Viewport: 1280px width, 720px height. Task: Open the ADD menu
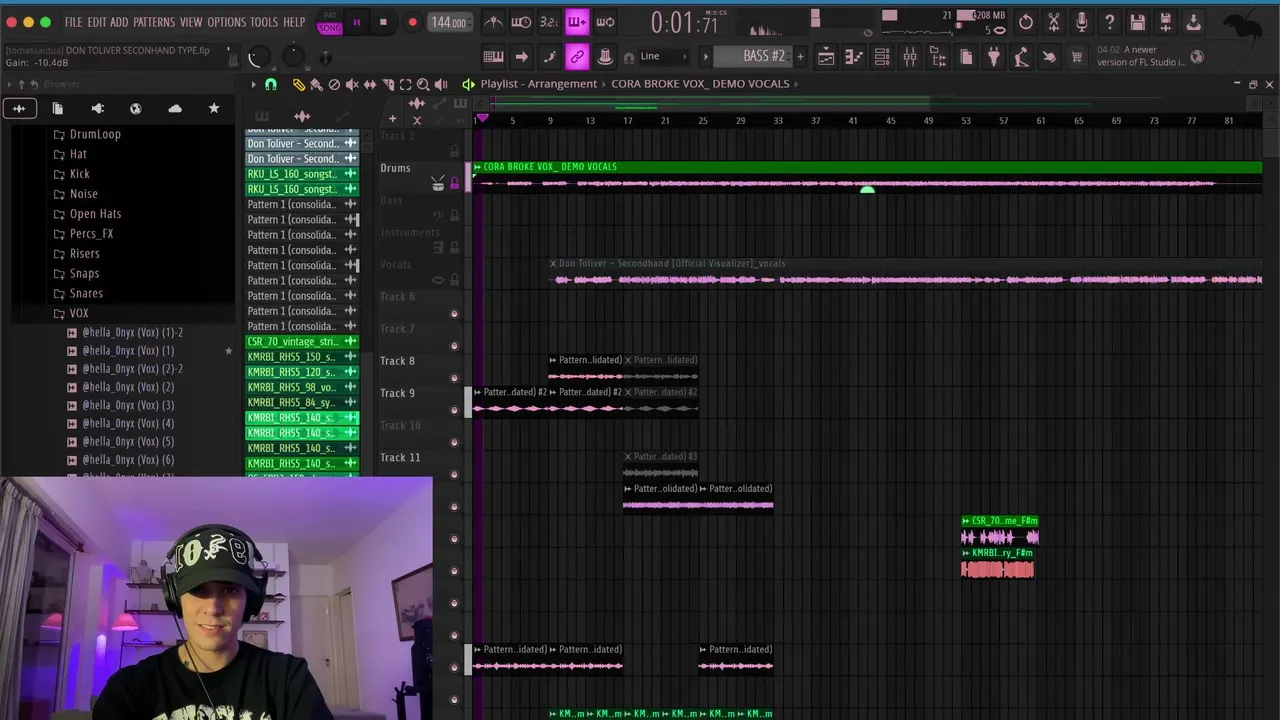click(x=119, y=22)
